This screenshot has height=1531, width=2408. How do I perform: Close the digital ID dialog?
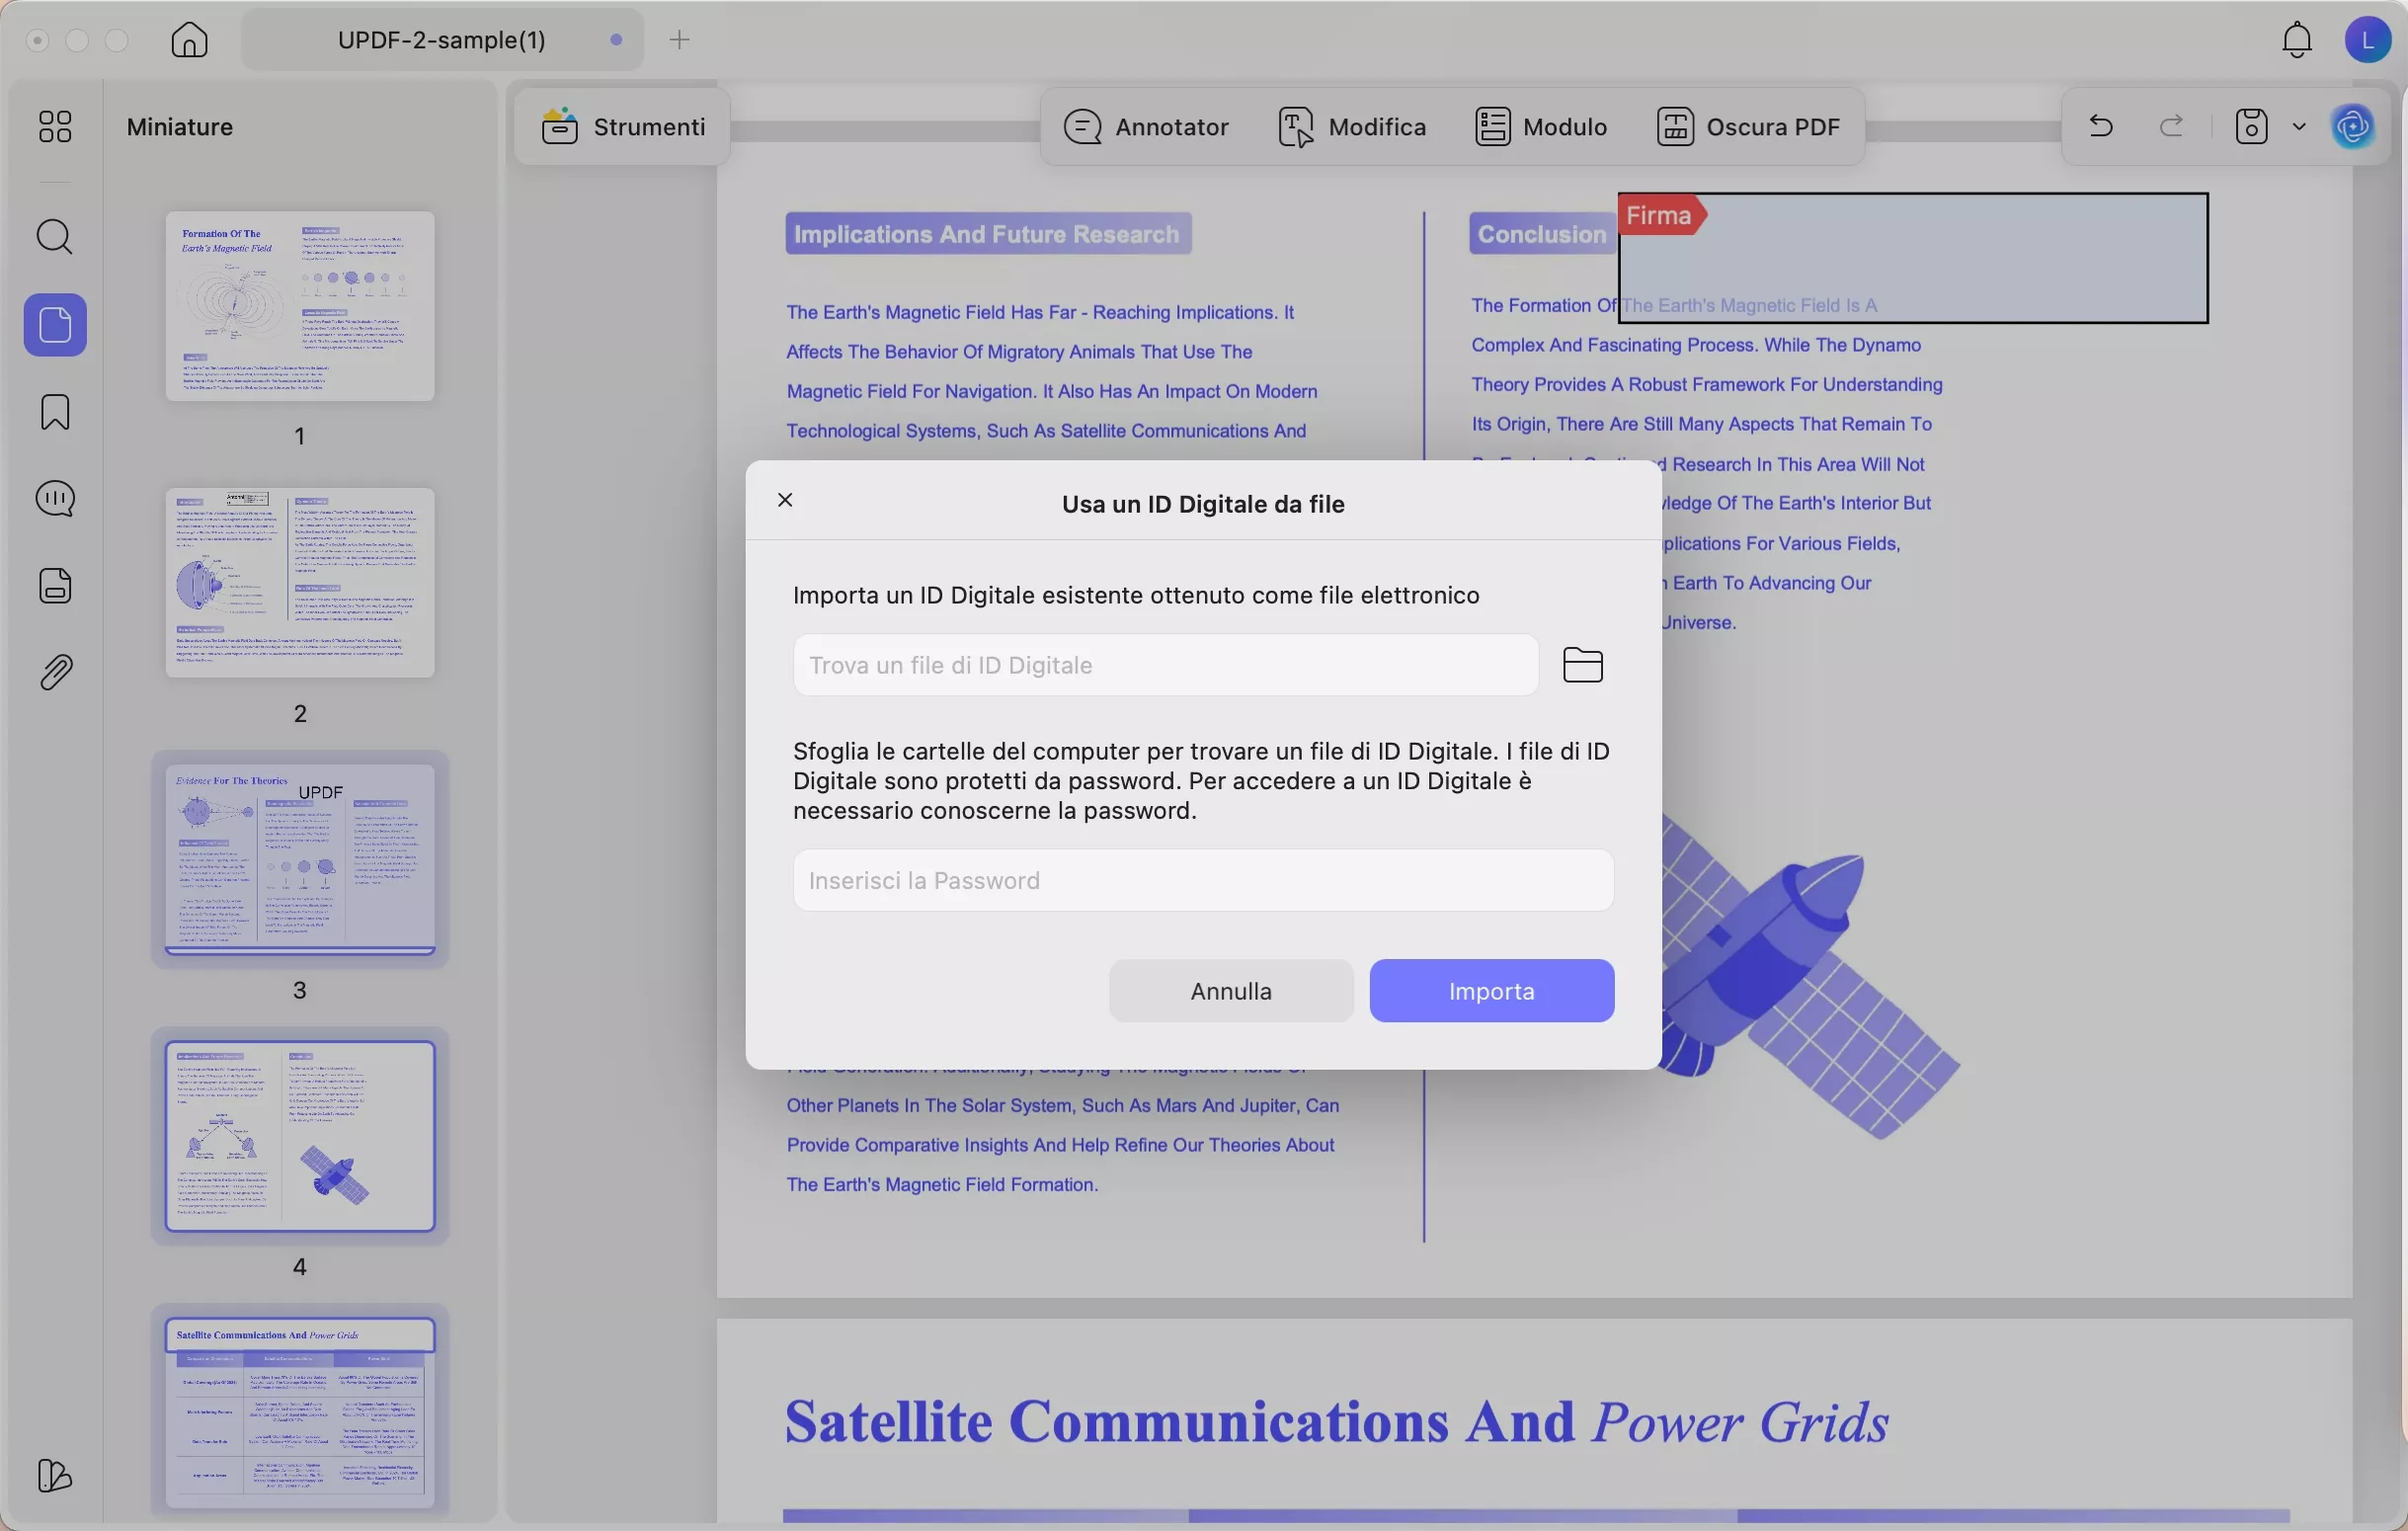(785, 500)
